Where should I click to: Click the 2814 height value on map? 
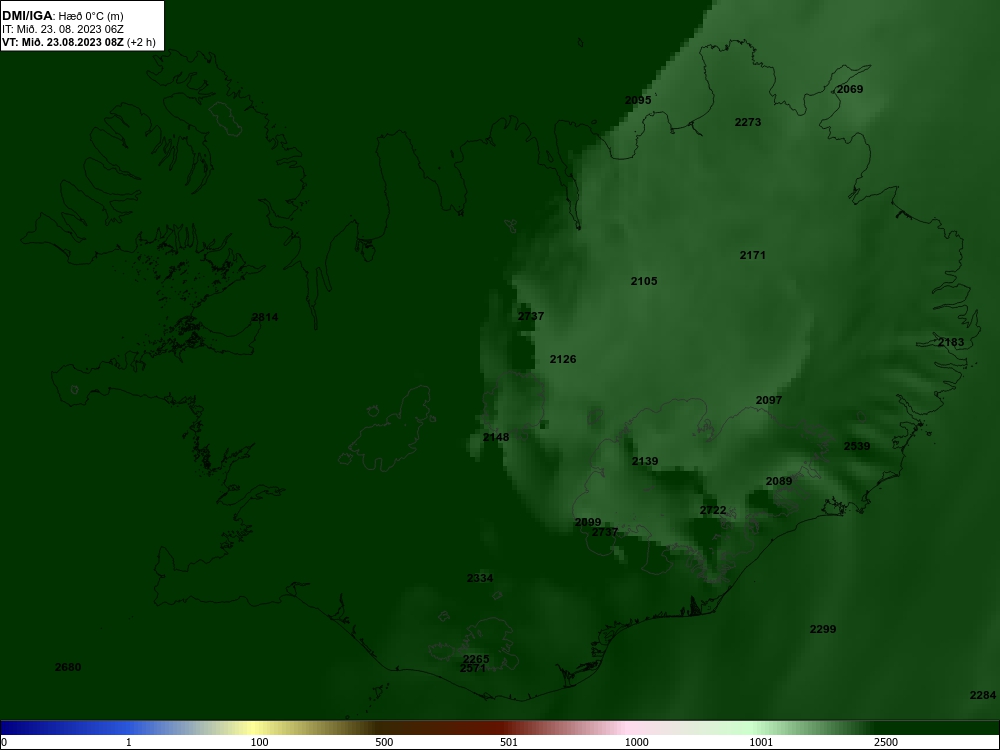tap(265, 317)
